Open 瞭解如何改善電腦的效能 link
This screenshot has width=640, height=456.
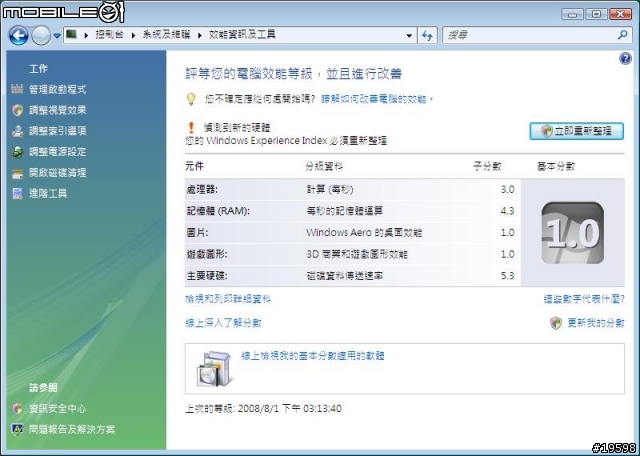[x=376, y=99]
